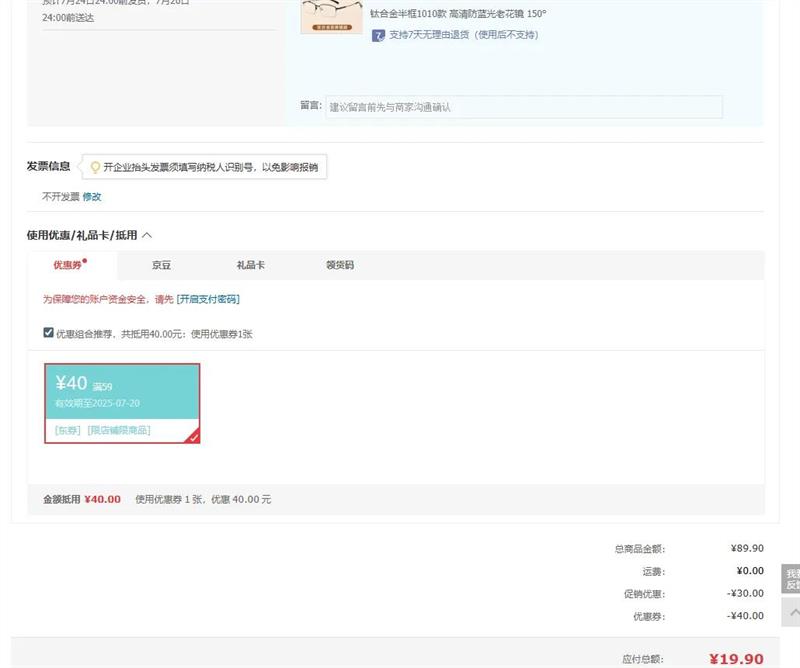Viewport: 800px width, 668px height.
Task: Click the 限店铺限商品 label on coupon
Action: pyautogui.click(x=119, y=430)
